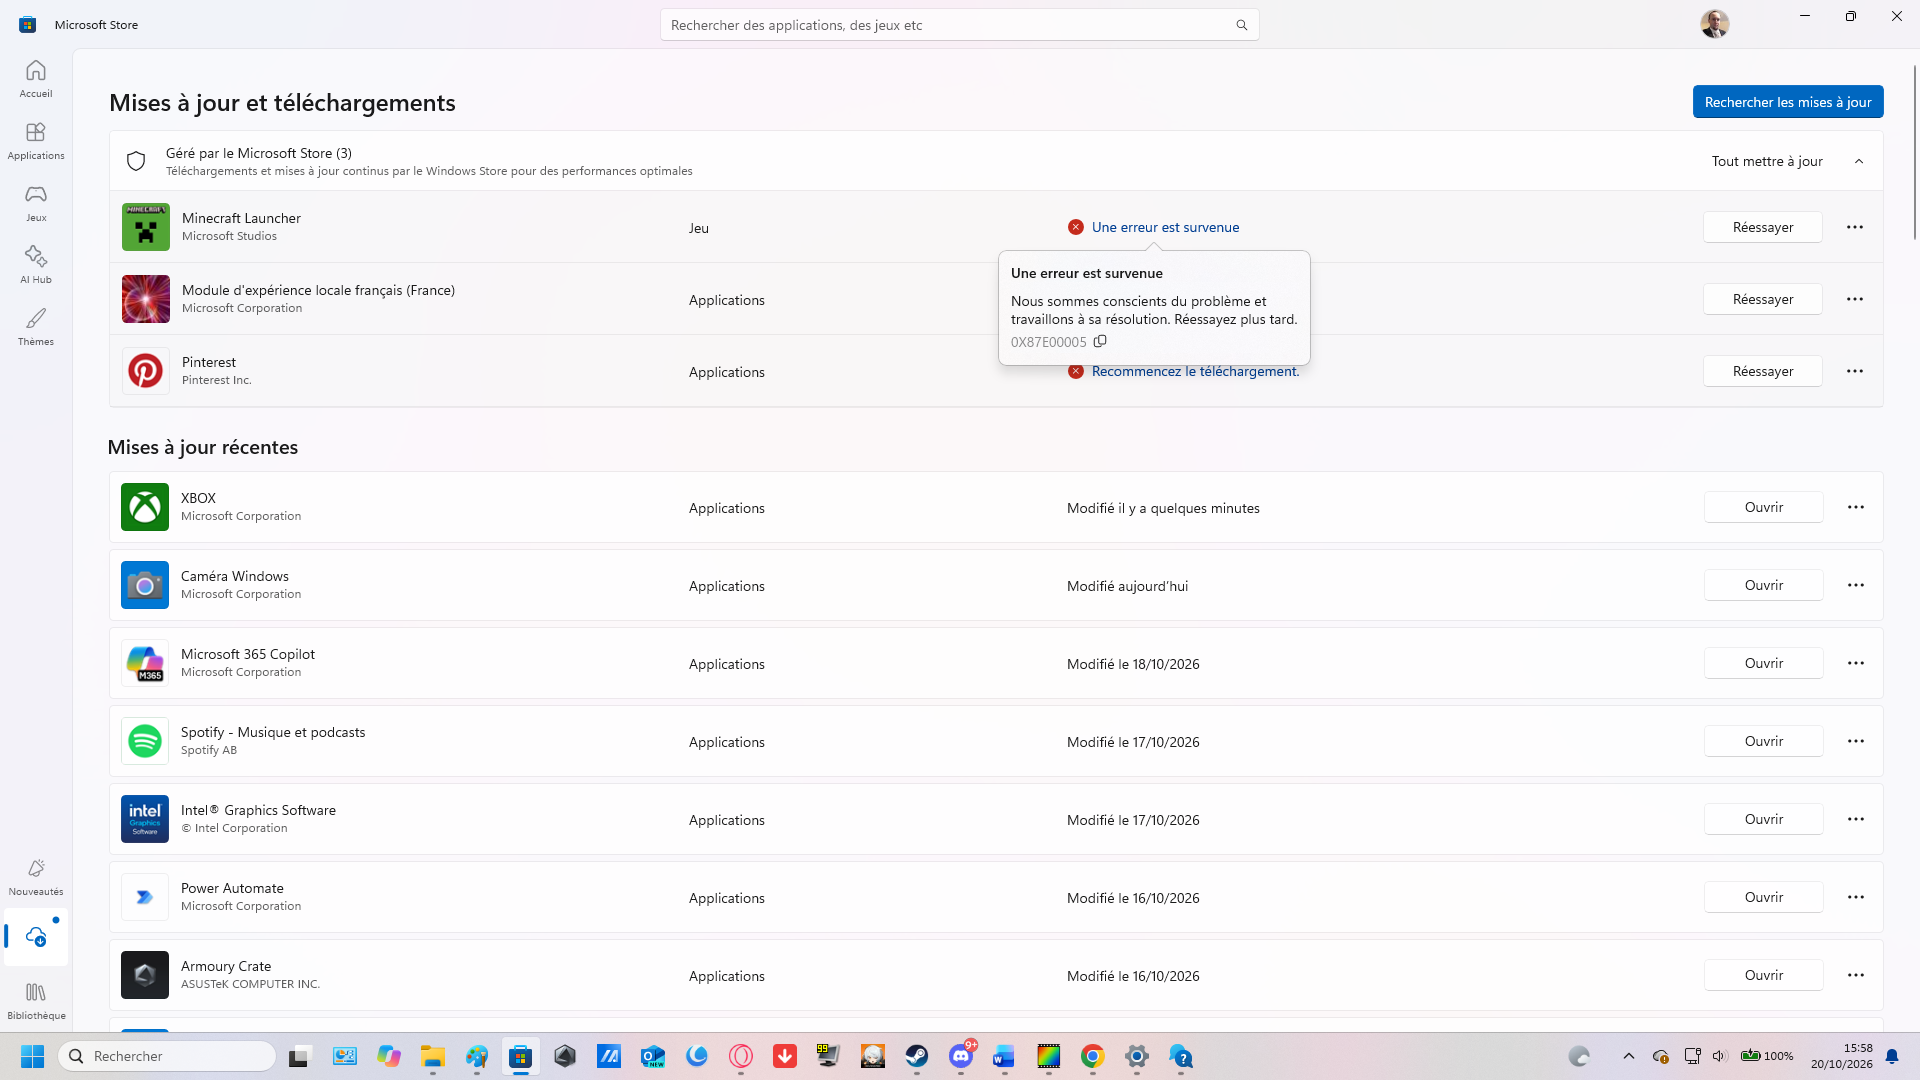Open the Nouveautés sidebar item
This screenshot has height=1080, width=1920.
[36, 877]
